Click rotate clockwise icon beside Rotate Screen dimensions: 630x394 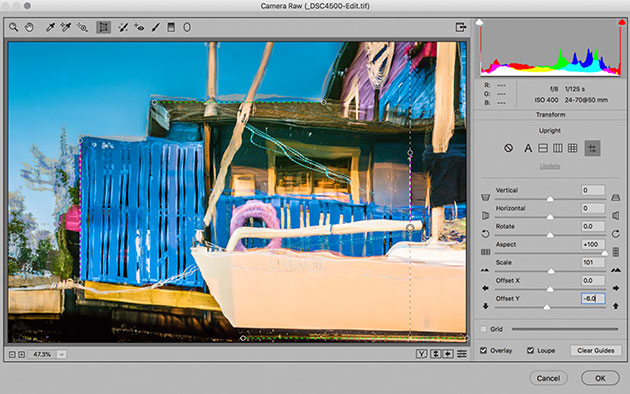click(x=616, y=234)
